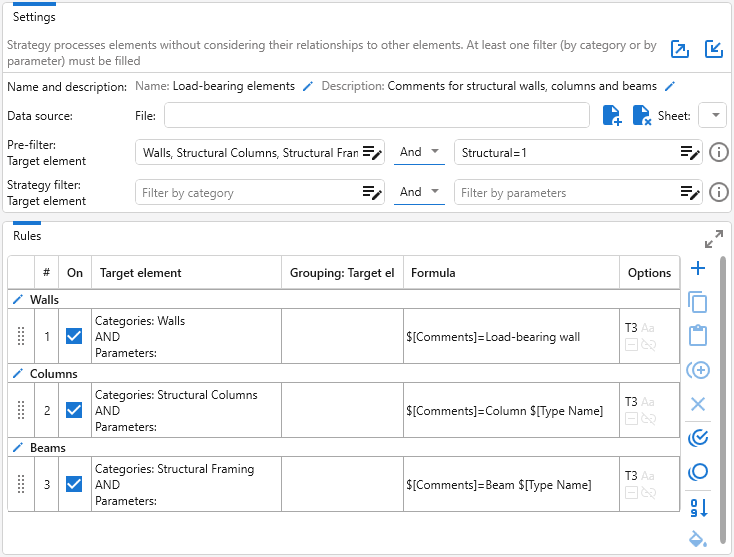The width and height of the screenshot is (734, 557).
Task: Select the Rules tab header
Action: click(x=27, y=236)
